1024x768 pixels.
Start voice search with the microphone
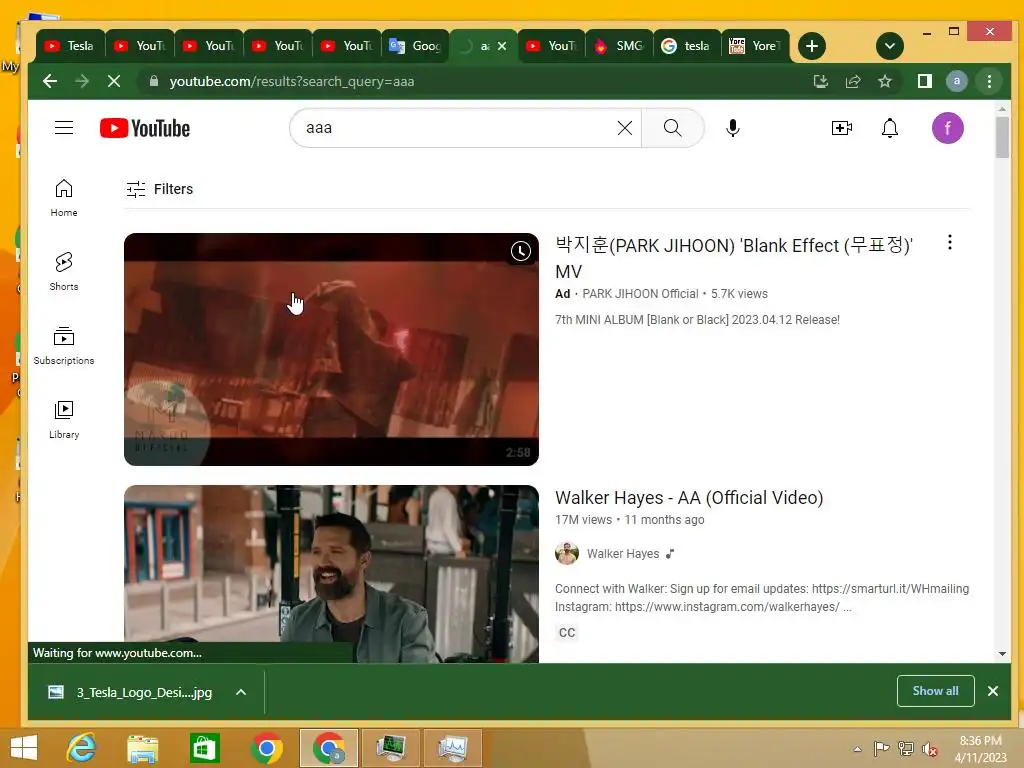tap(733, 128)
